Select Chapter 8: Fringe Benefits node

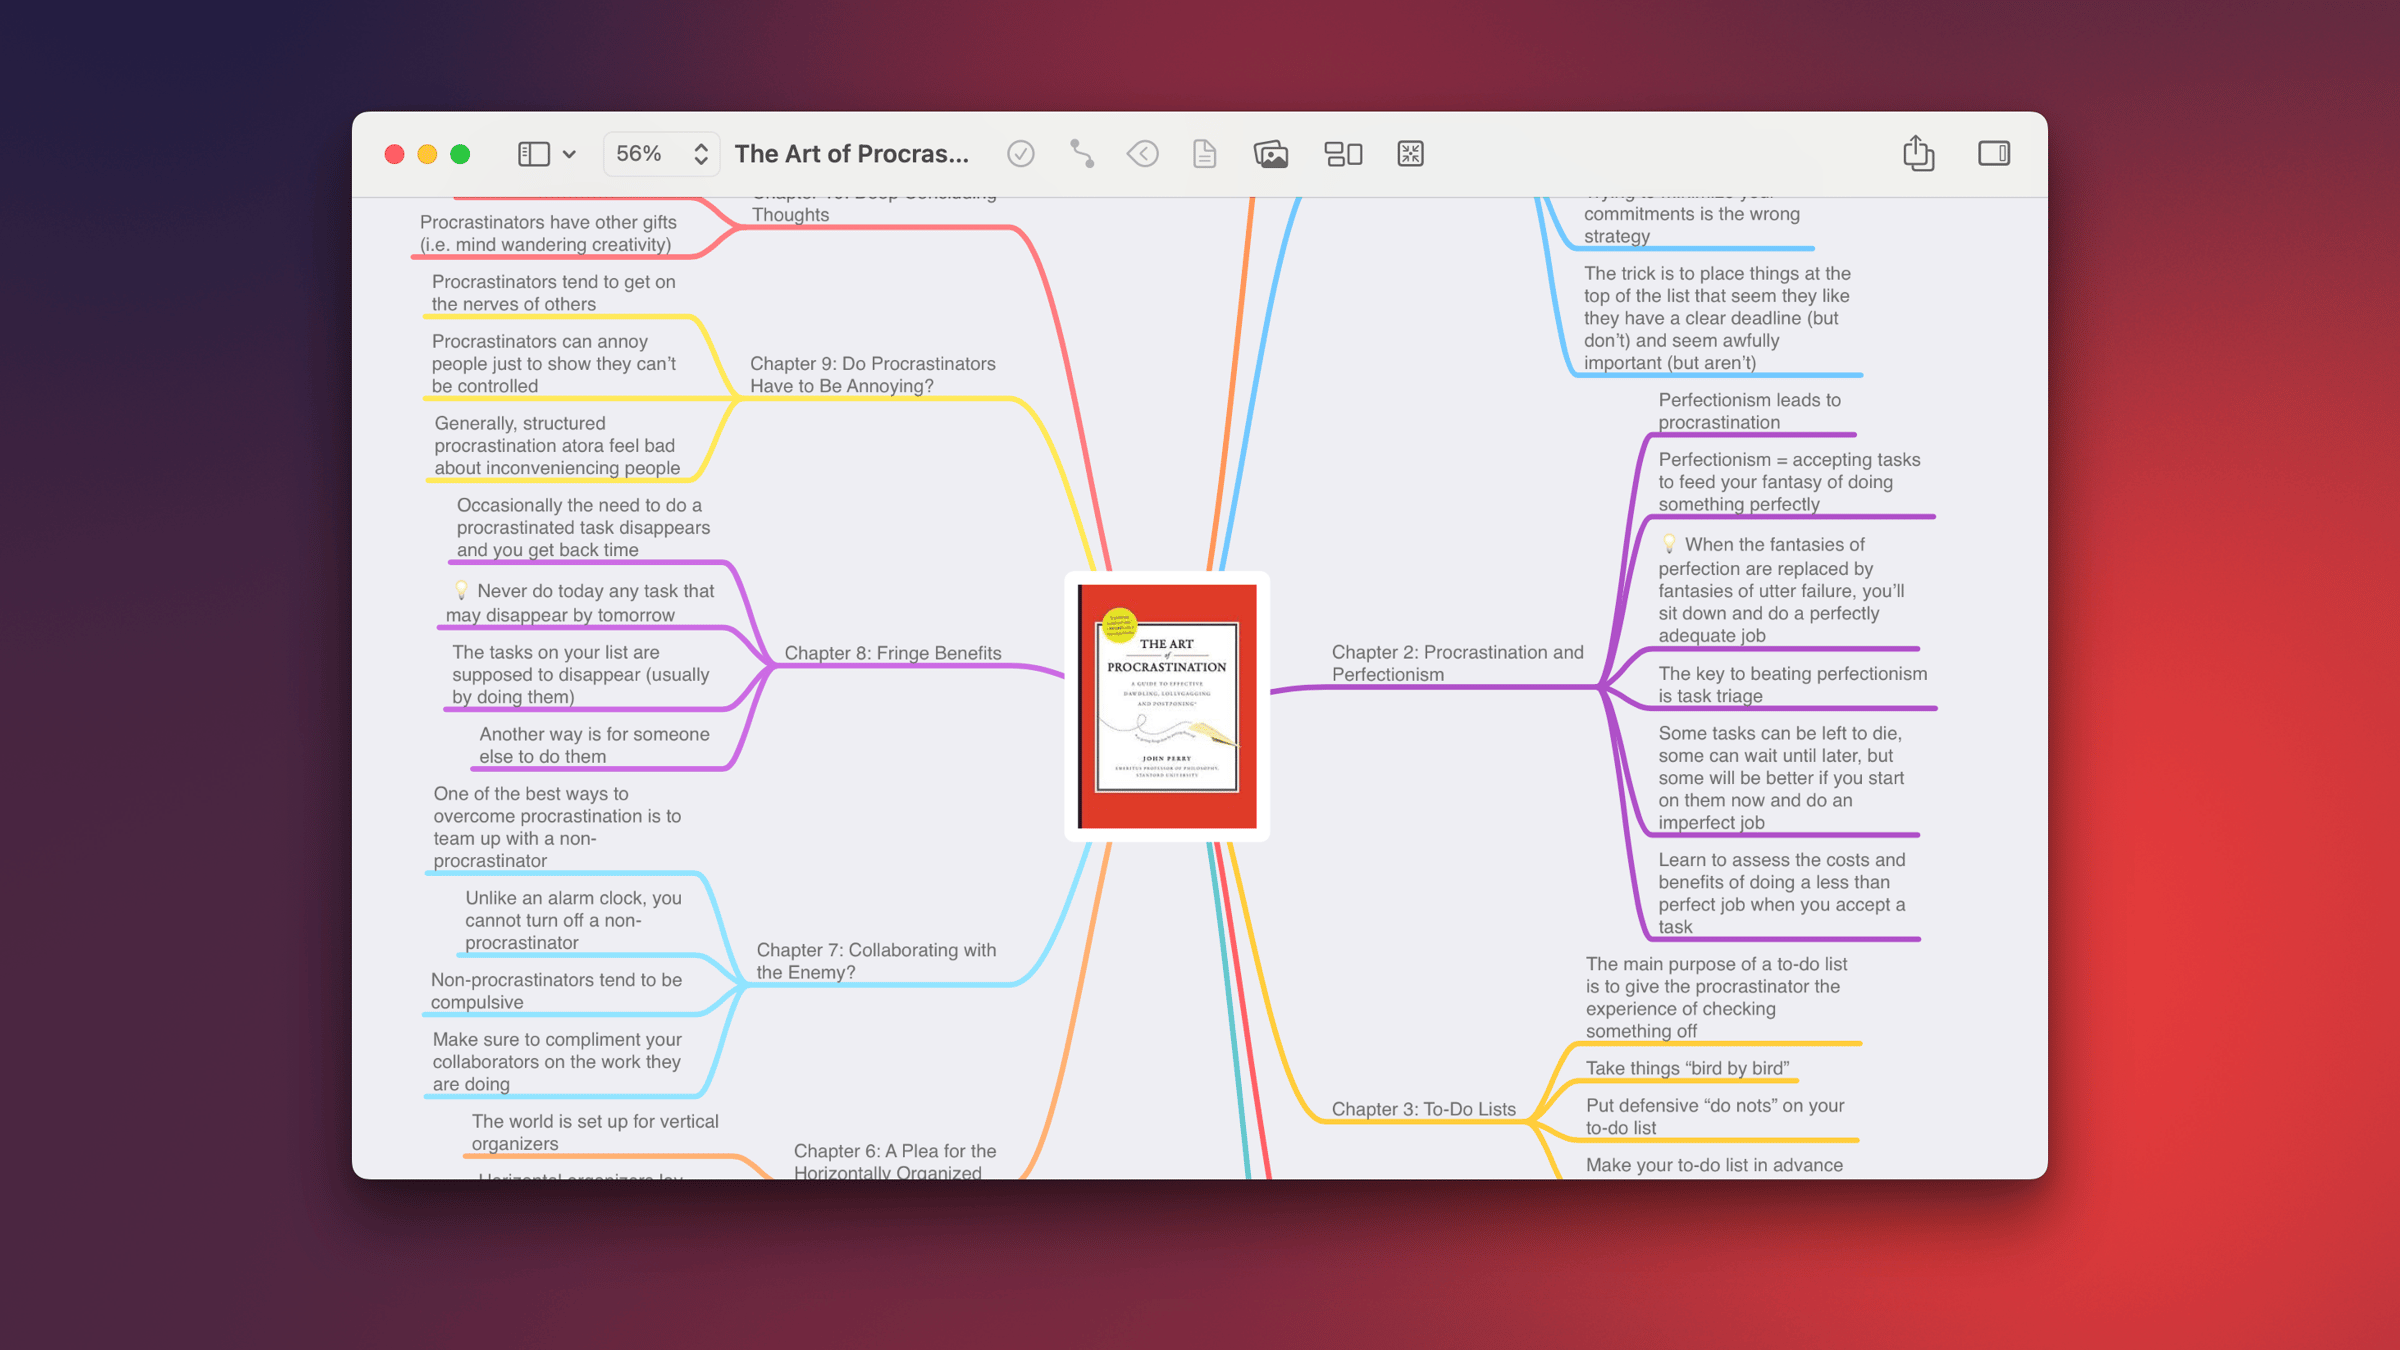coord(892,653)
